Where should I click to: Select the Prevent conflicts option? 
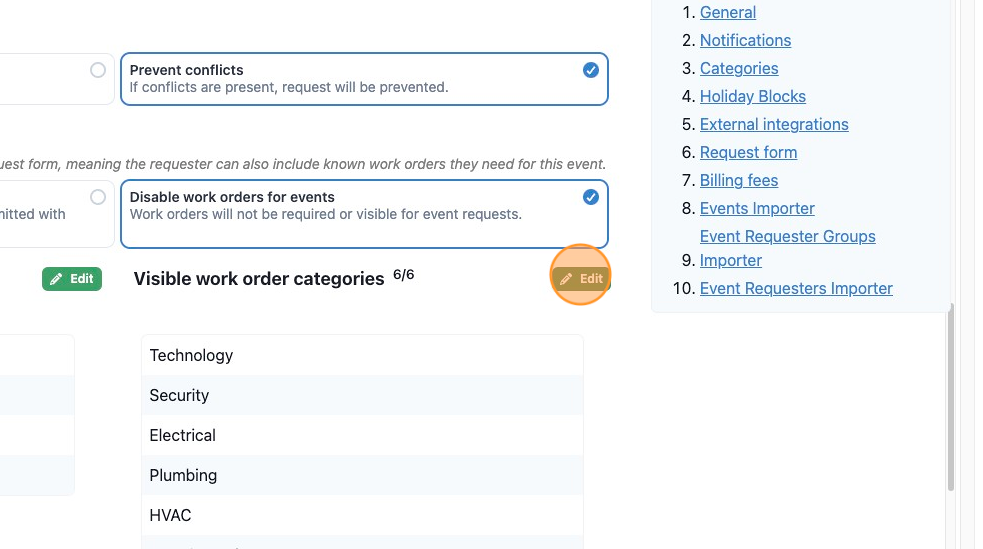(x=364, y=79)
